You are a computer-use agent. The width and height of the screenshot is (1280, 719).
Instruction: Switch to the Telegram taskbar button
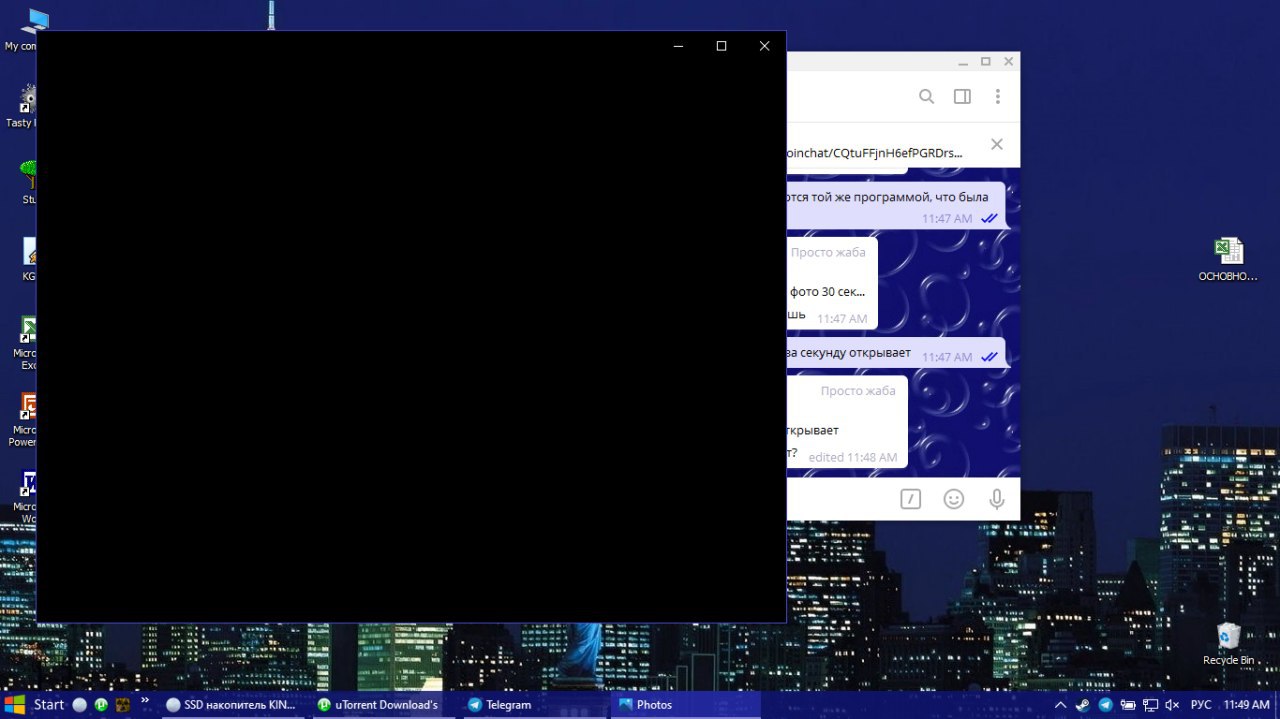point(535,705)
